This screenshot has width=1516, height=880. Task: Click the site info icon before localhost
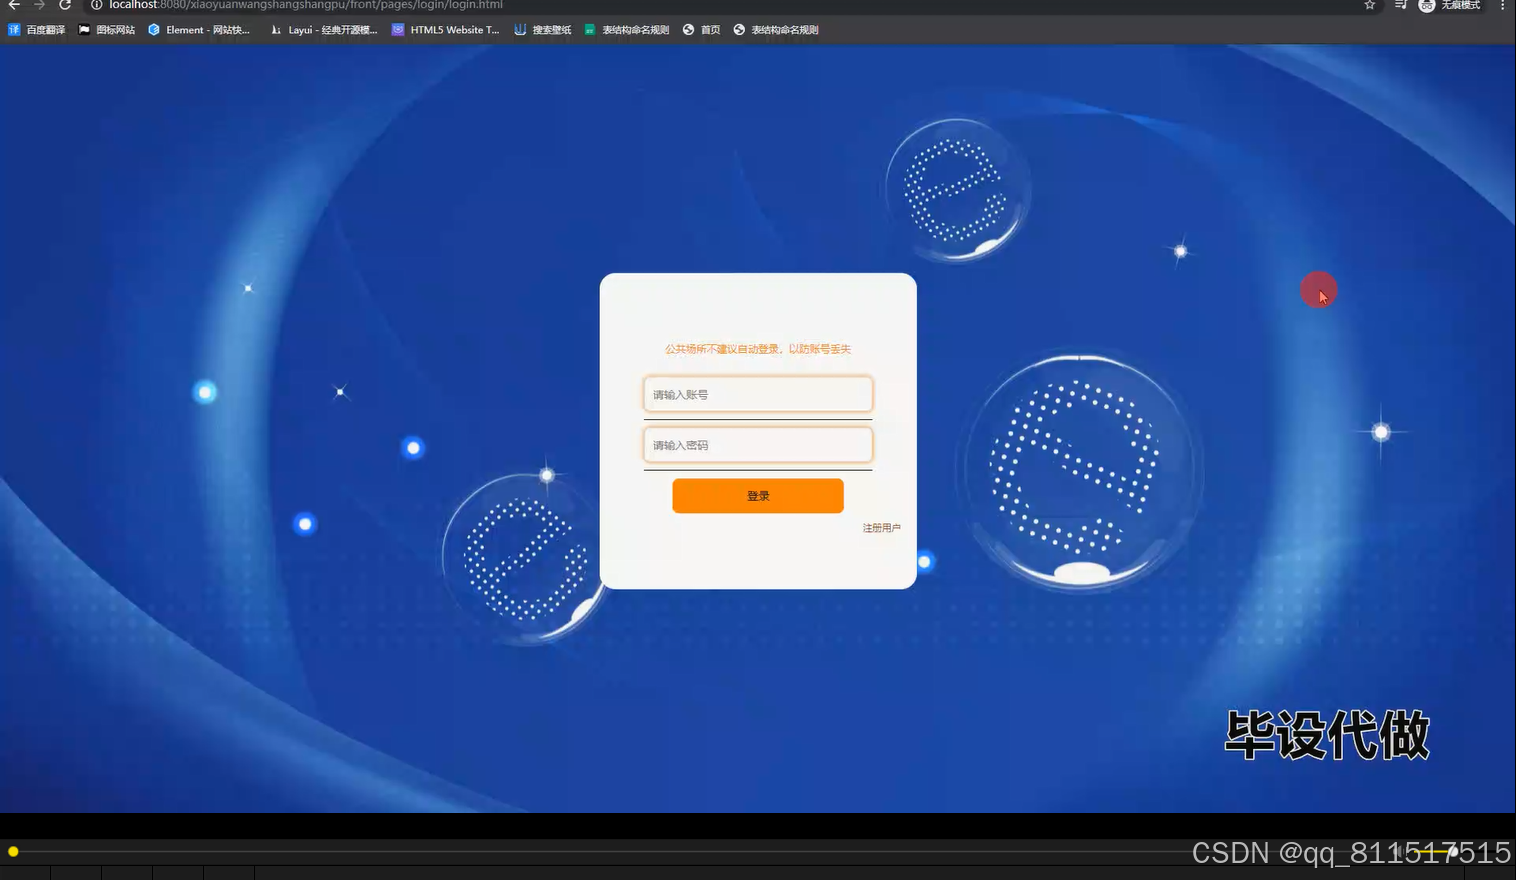97,5
